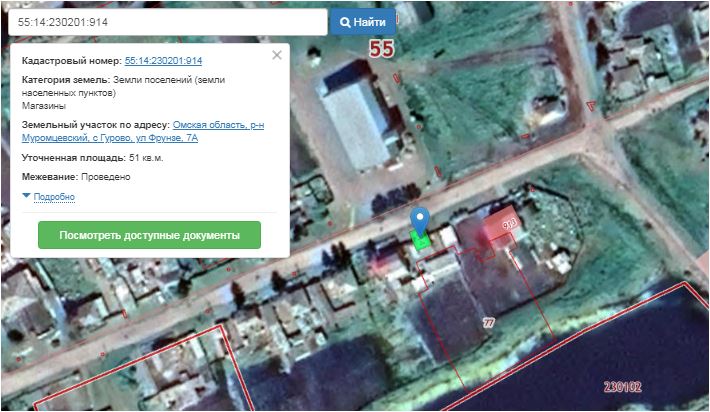This screenshot has width=710, height=412.
Task: Click Посмотреть доступные документы button
Action: pos(149,235)
